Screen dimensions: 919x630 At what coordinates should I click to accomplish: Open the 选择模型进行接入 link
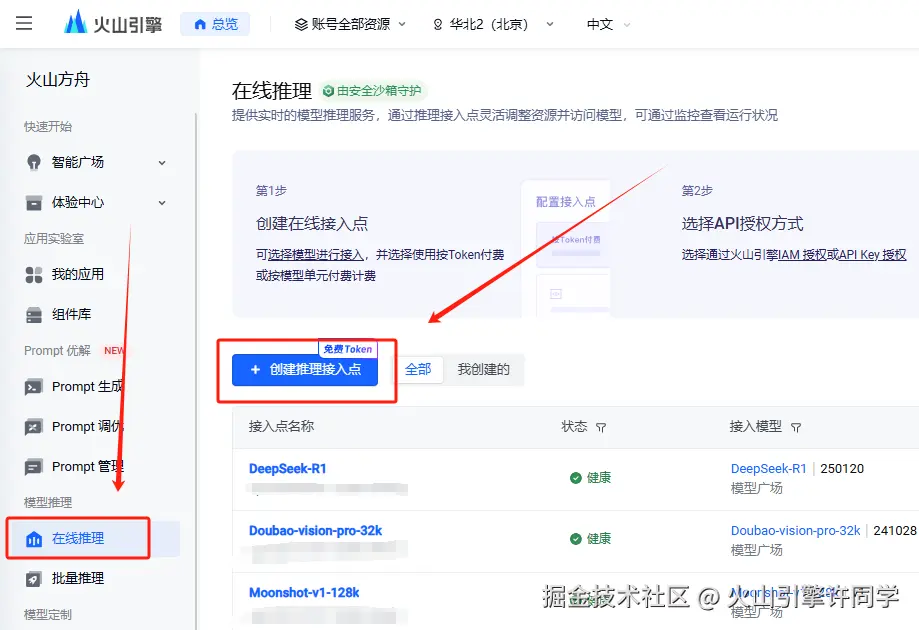click(315, 255)
